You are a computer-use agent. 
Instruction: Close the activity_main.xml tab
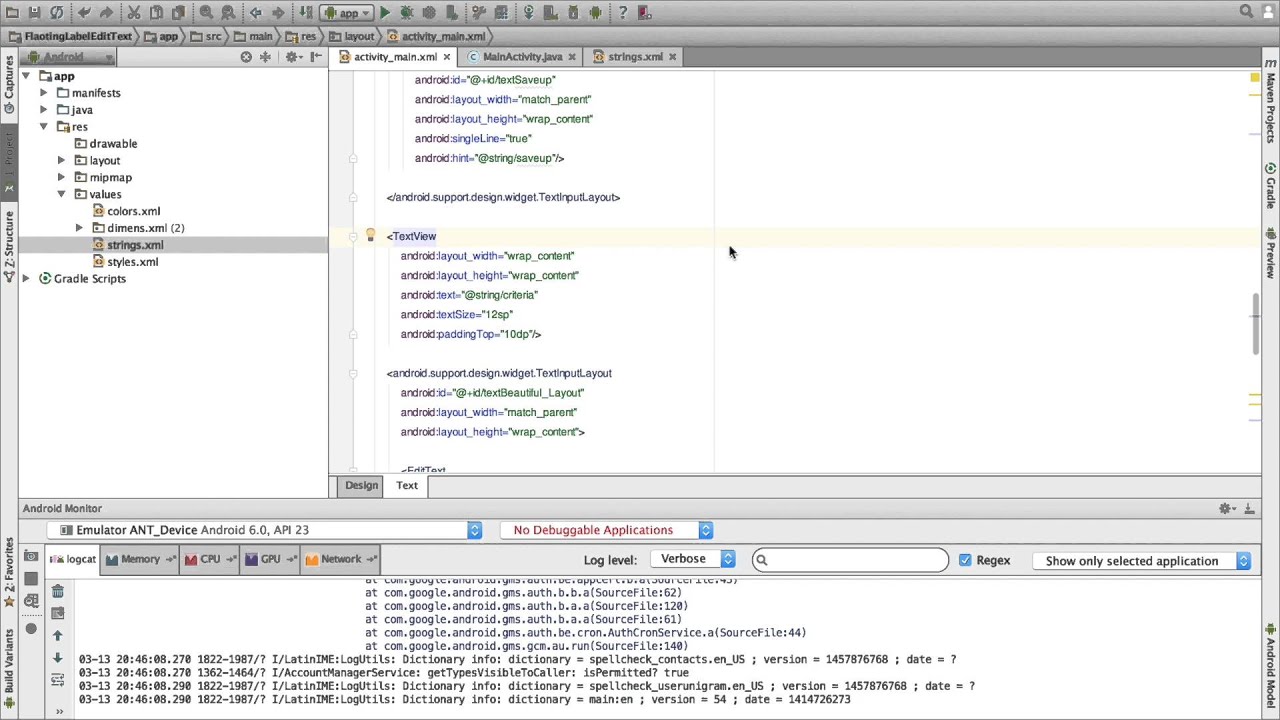447,57
